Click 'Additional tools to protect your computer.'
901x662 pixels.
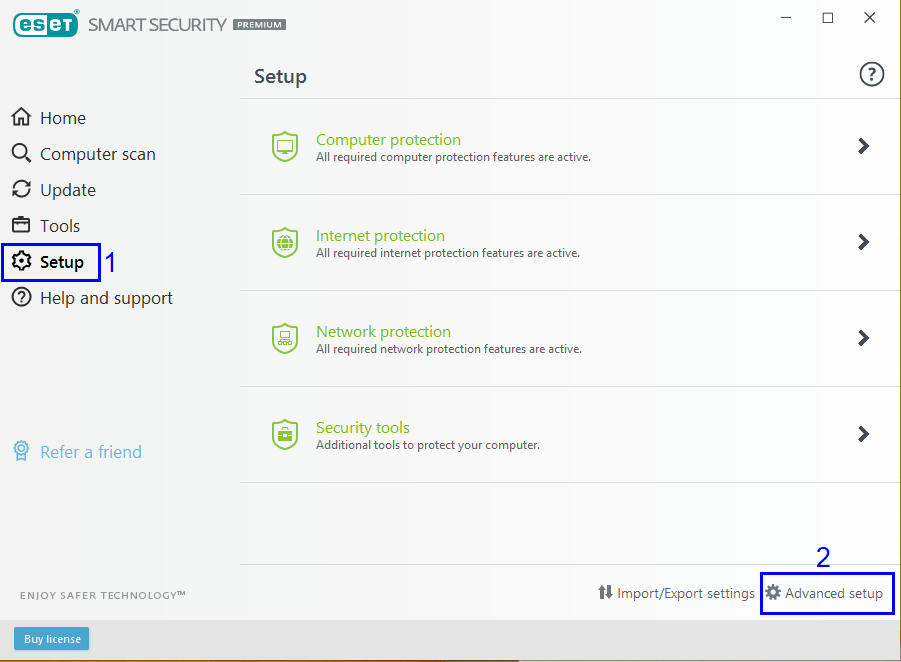(428, 445)
